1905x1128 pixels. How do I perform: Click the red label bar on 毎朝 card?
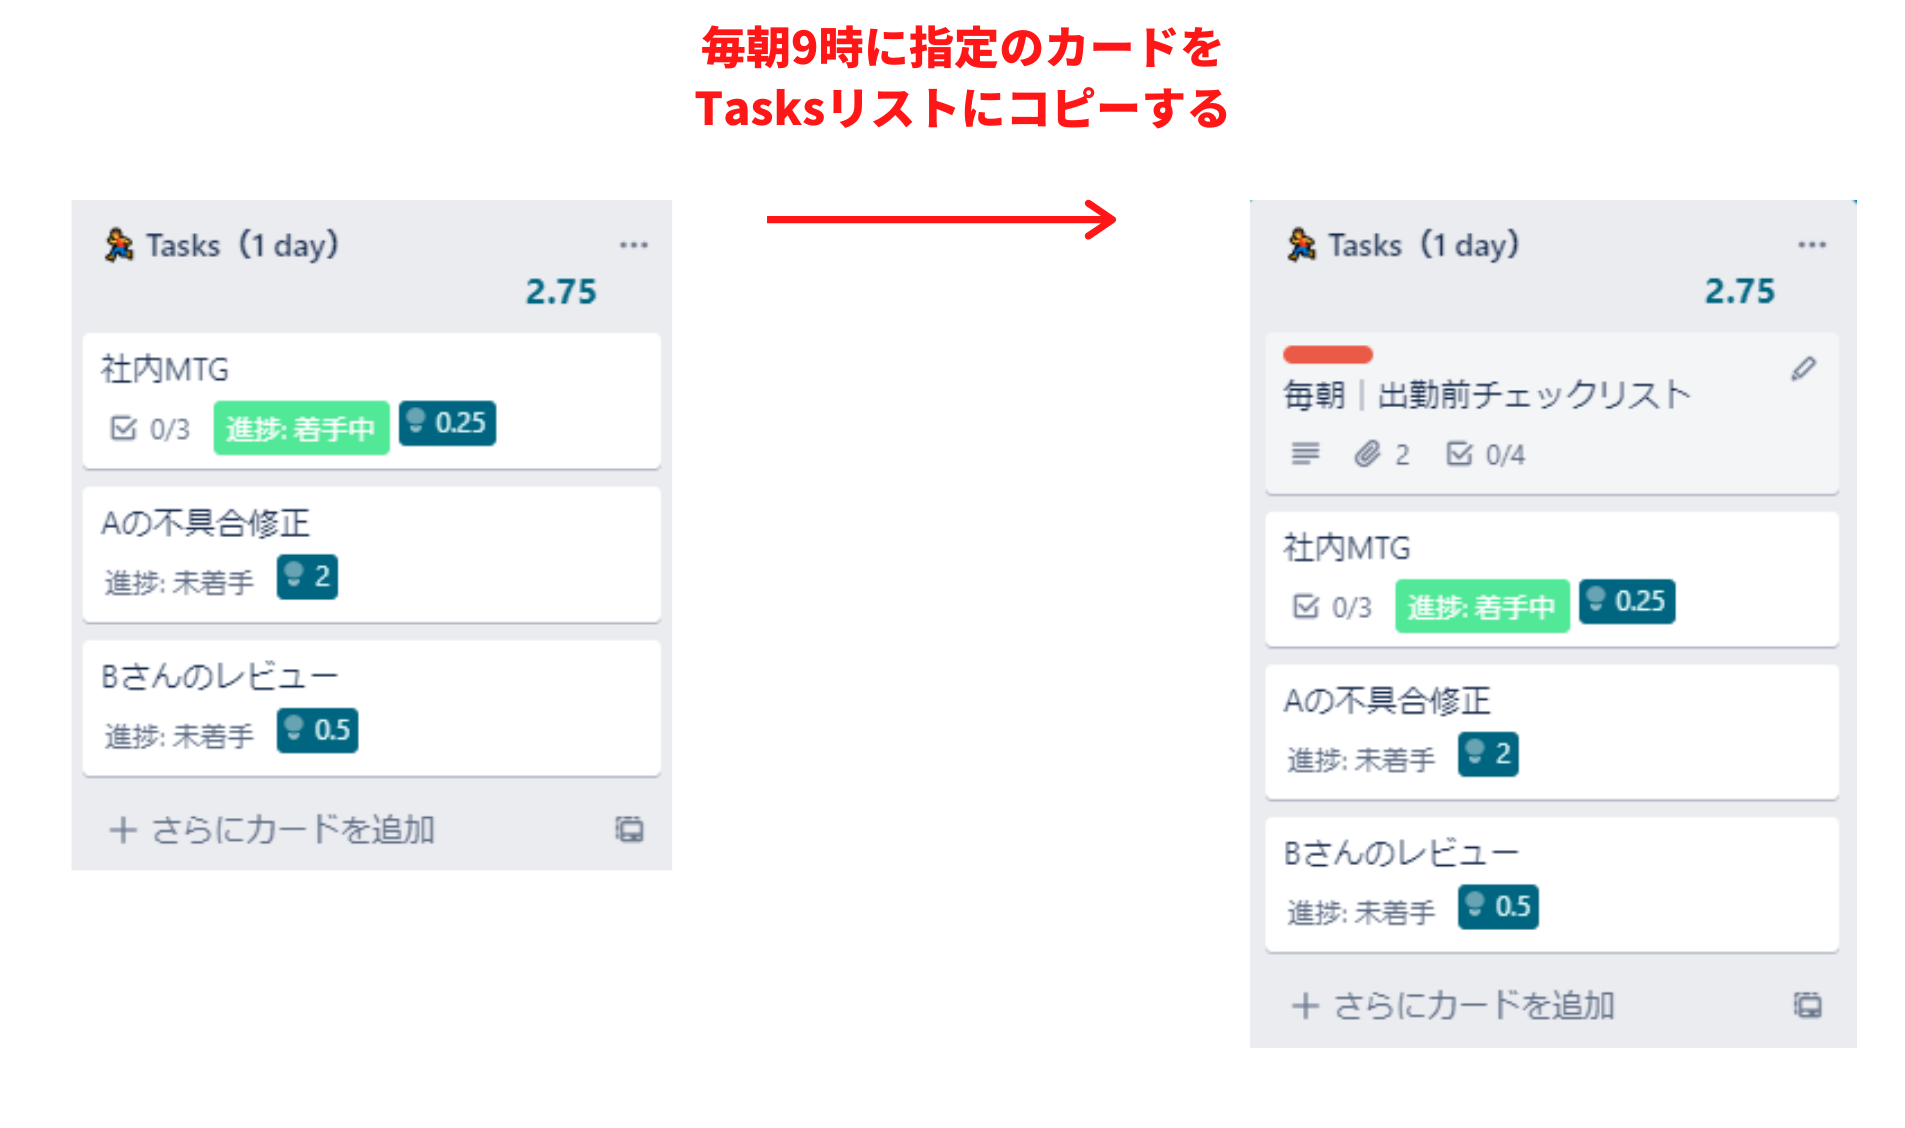(x=1326, y=353)
